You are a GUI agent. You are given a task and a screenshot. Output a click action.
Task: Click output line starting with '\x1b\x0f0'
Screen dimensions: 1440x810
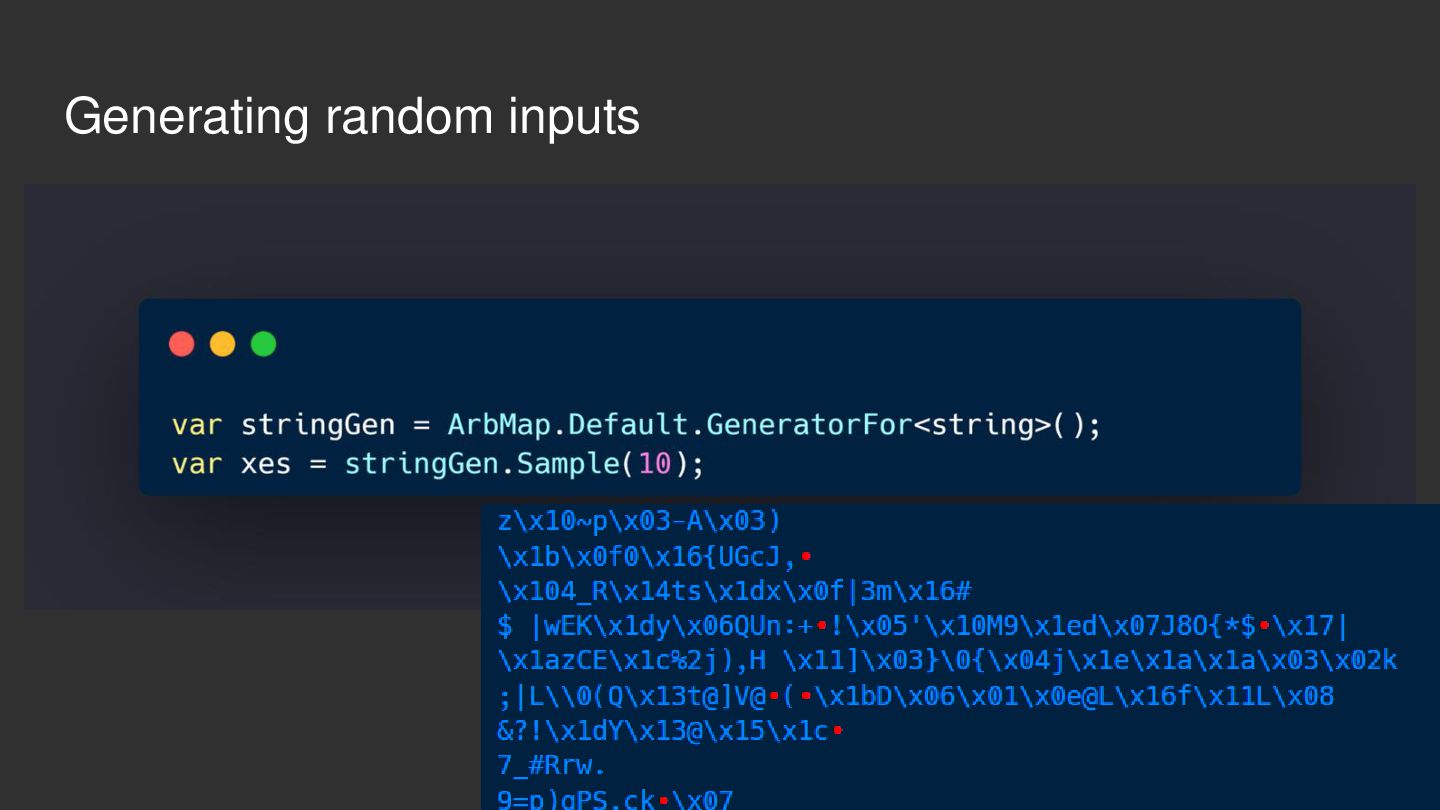coord(653,556)
